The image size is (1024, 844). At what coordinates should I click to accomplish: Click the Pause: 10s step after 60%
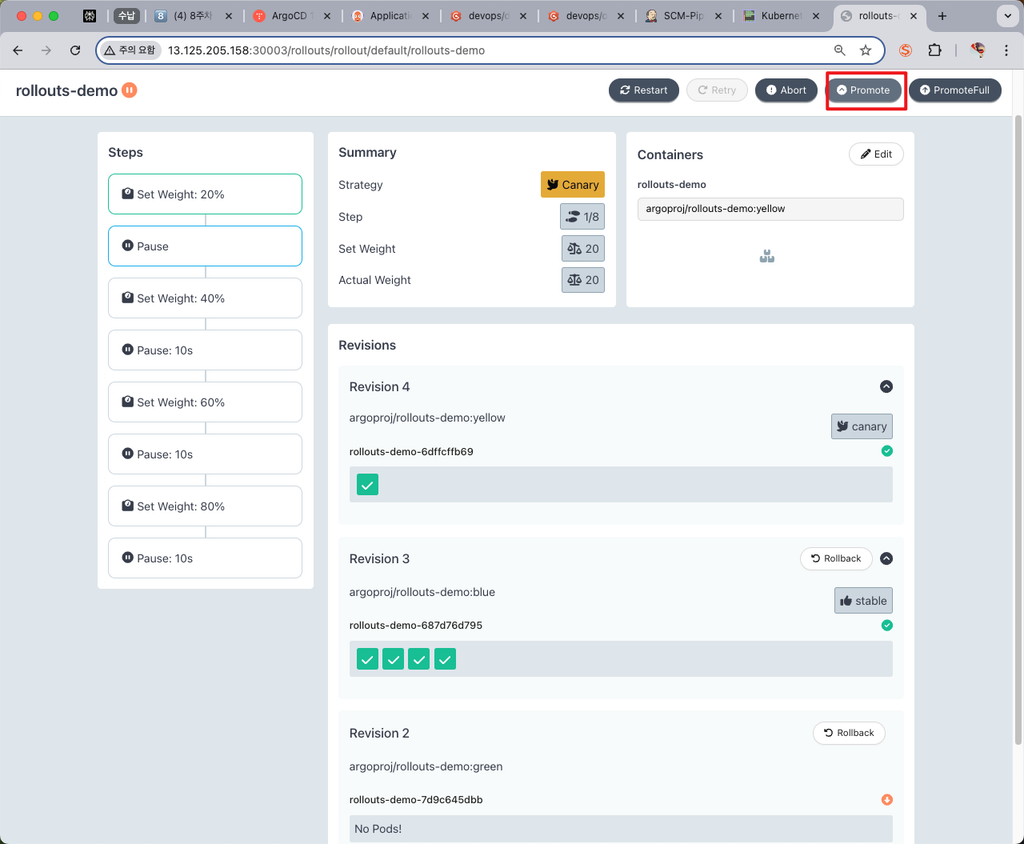tap(205, 454)
